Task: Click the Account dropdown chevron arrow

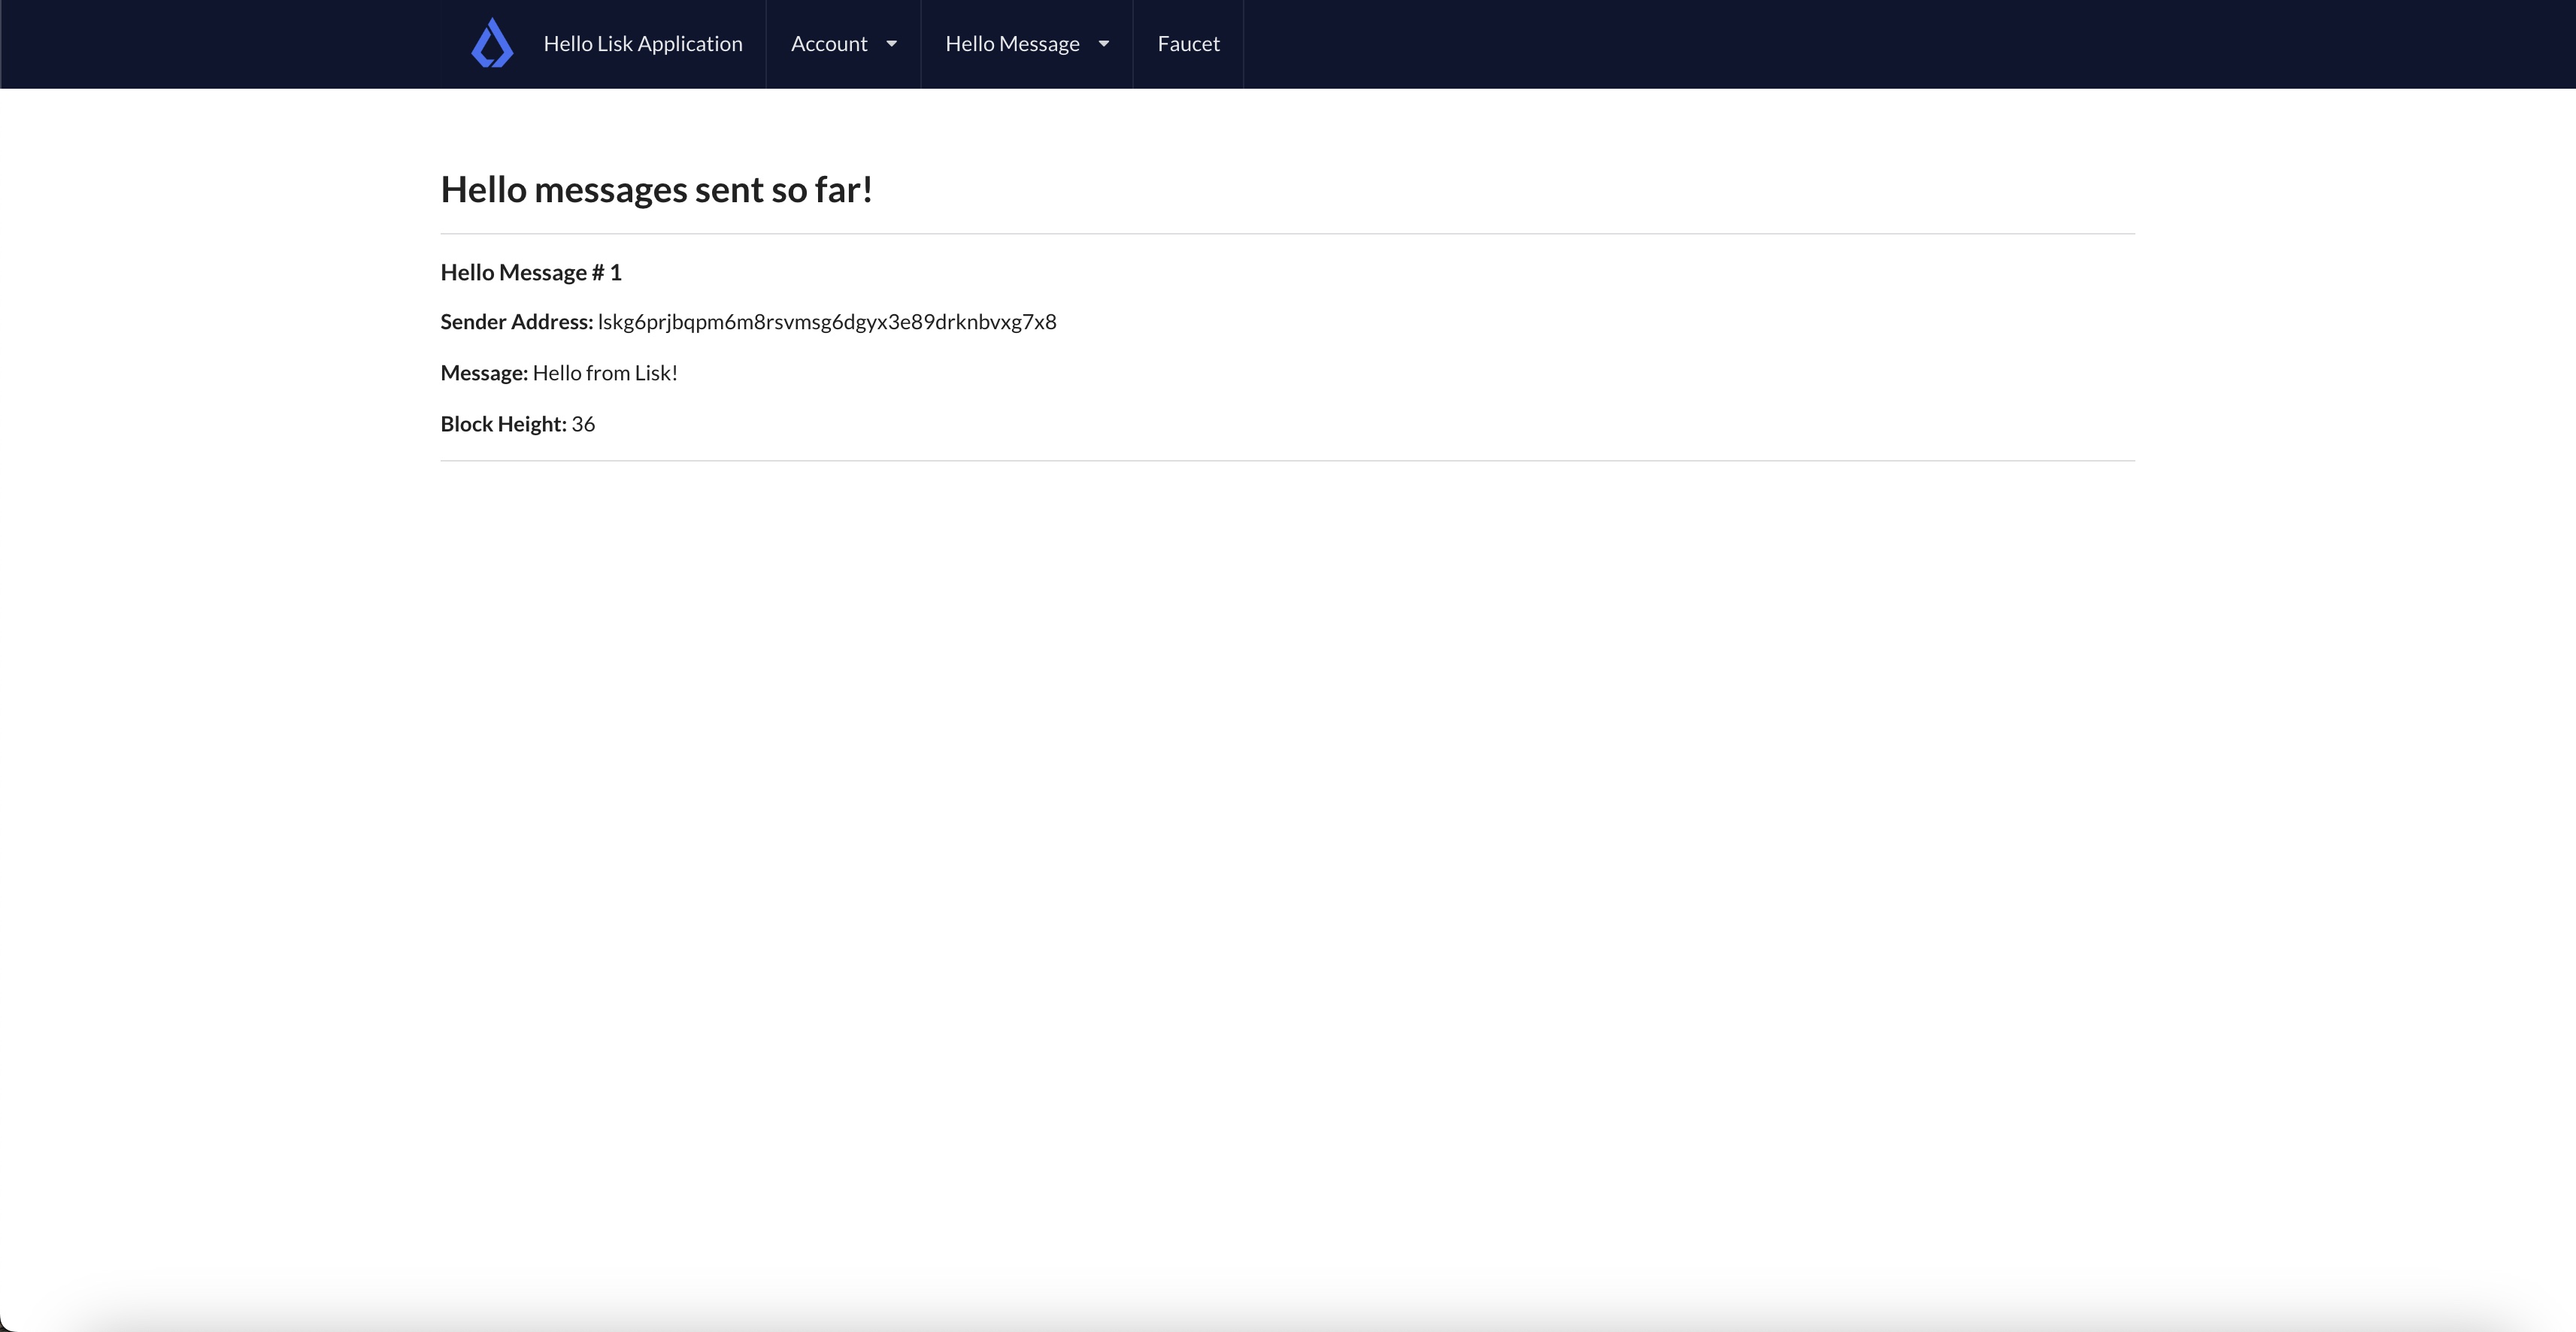Action: (891, 44)
